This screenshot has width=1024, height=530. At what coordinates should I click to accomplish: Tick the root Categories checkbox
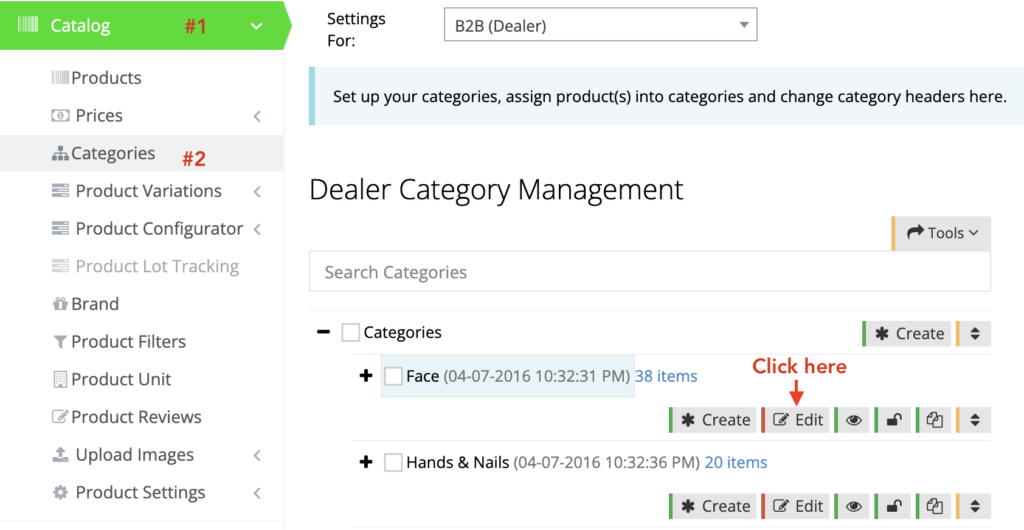pyautogui.click(x=350, y=333)
